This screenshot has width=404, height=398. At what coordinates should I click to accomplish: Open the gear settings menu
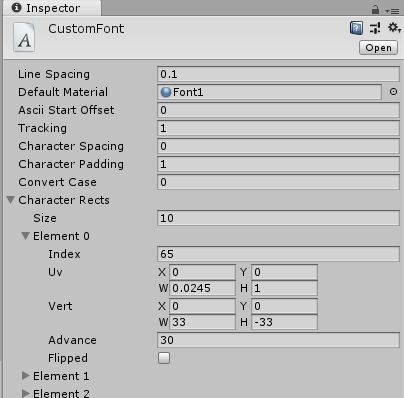pos(394,28)
